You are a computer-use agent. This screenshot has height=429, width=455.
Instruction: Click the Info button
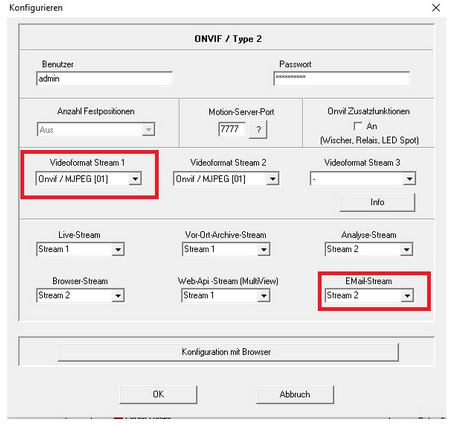pos(377,202)
